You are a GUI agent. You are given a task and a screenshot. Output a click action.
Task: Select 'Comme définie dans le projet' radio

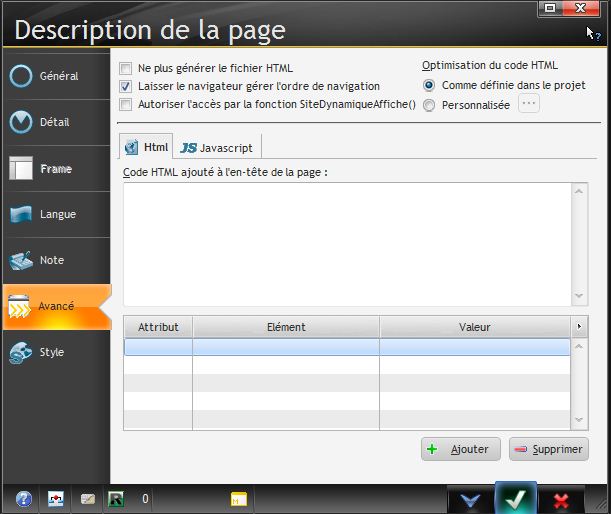tap(429, 85)
